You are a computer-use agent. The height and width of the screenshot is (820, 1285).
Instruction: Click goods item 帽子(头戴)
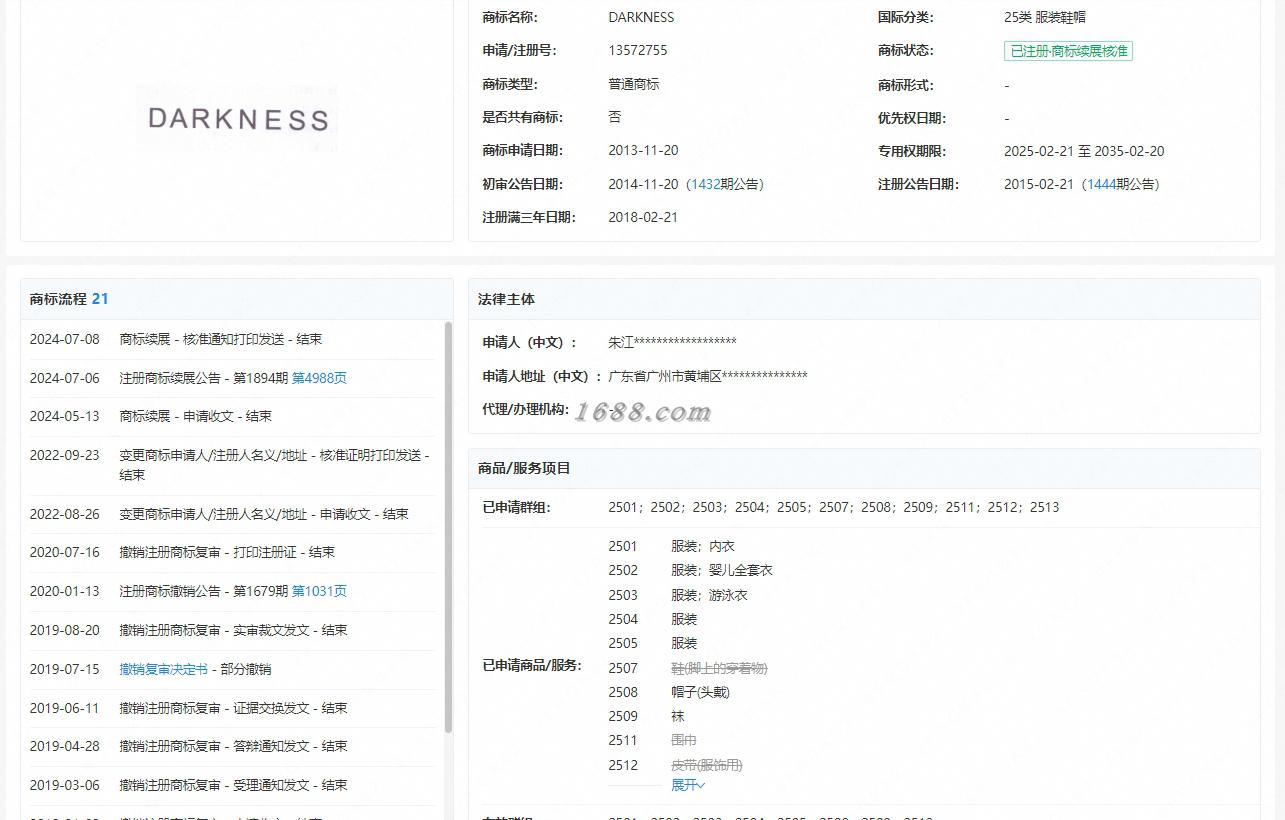point(700,692)
